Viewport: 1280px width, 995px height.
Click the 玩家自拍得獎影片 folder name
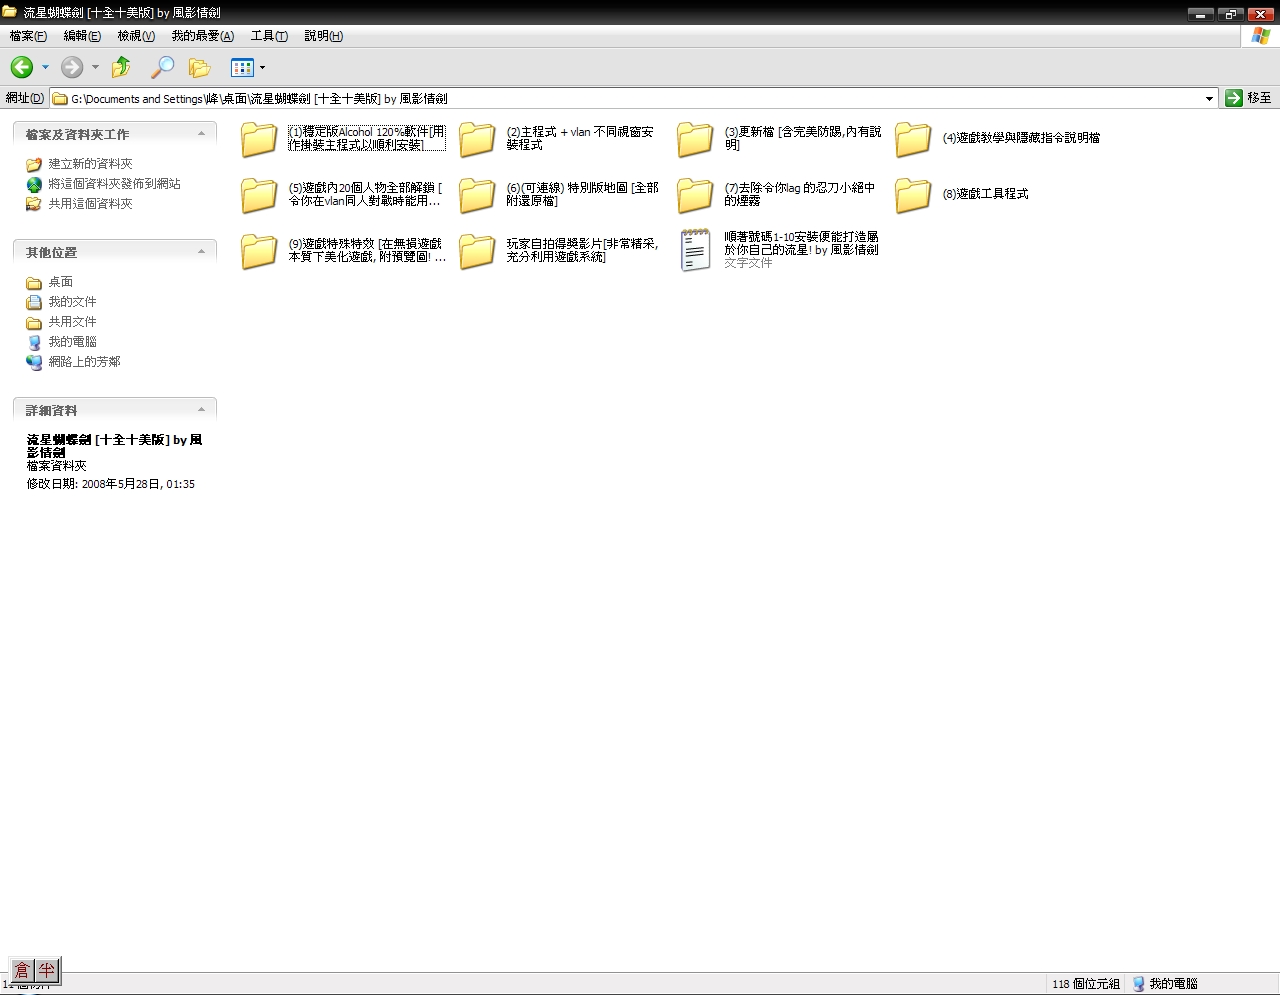pyautogui.click(x=582, y=250)
